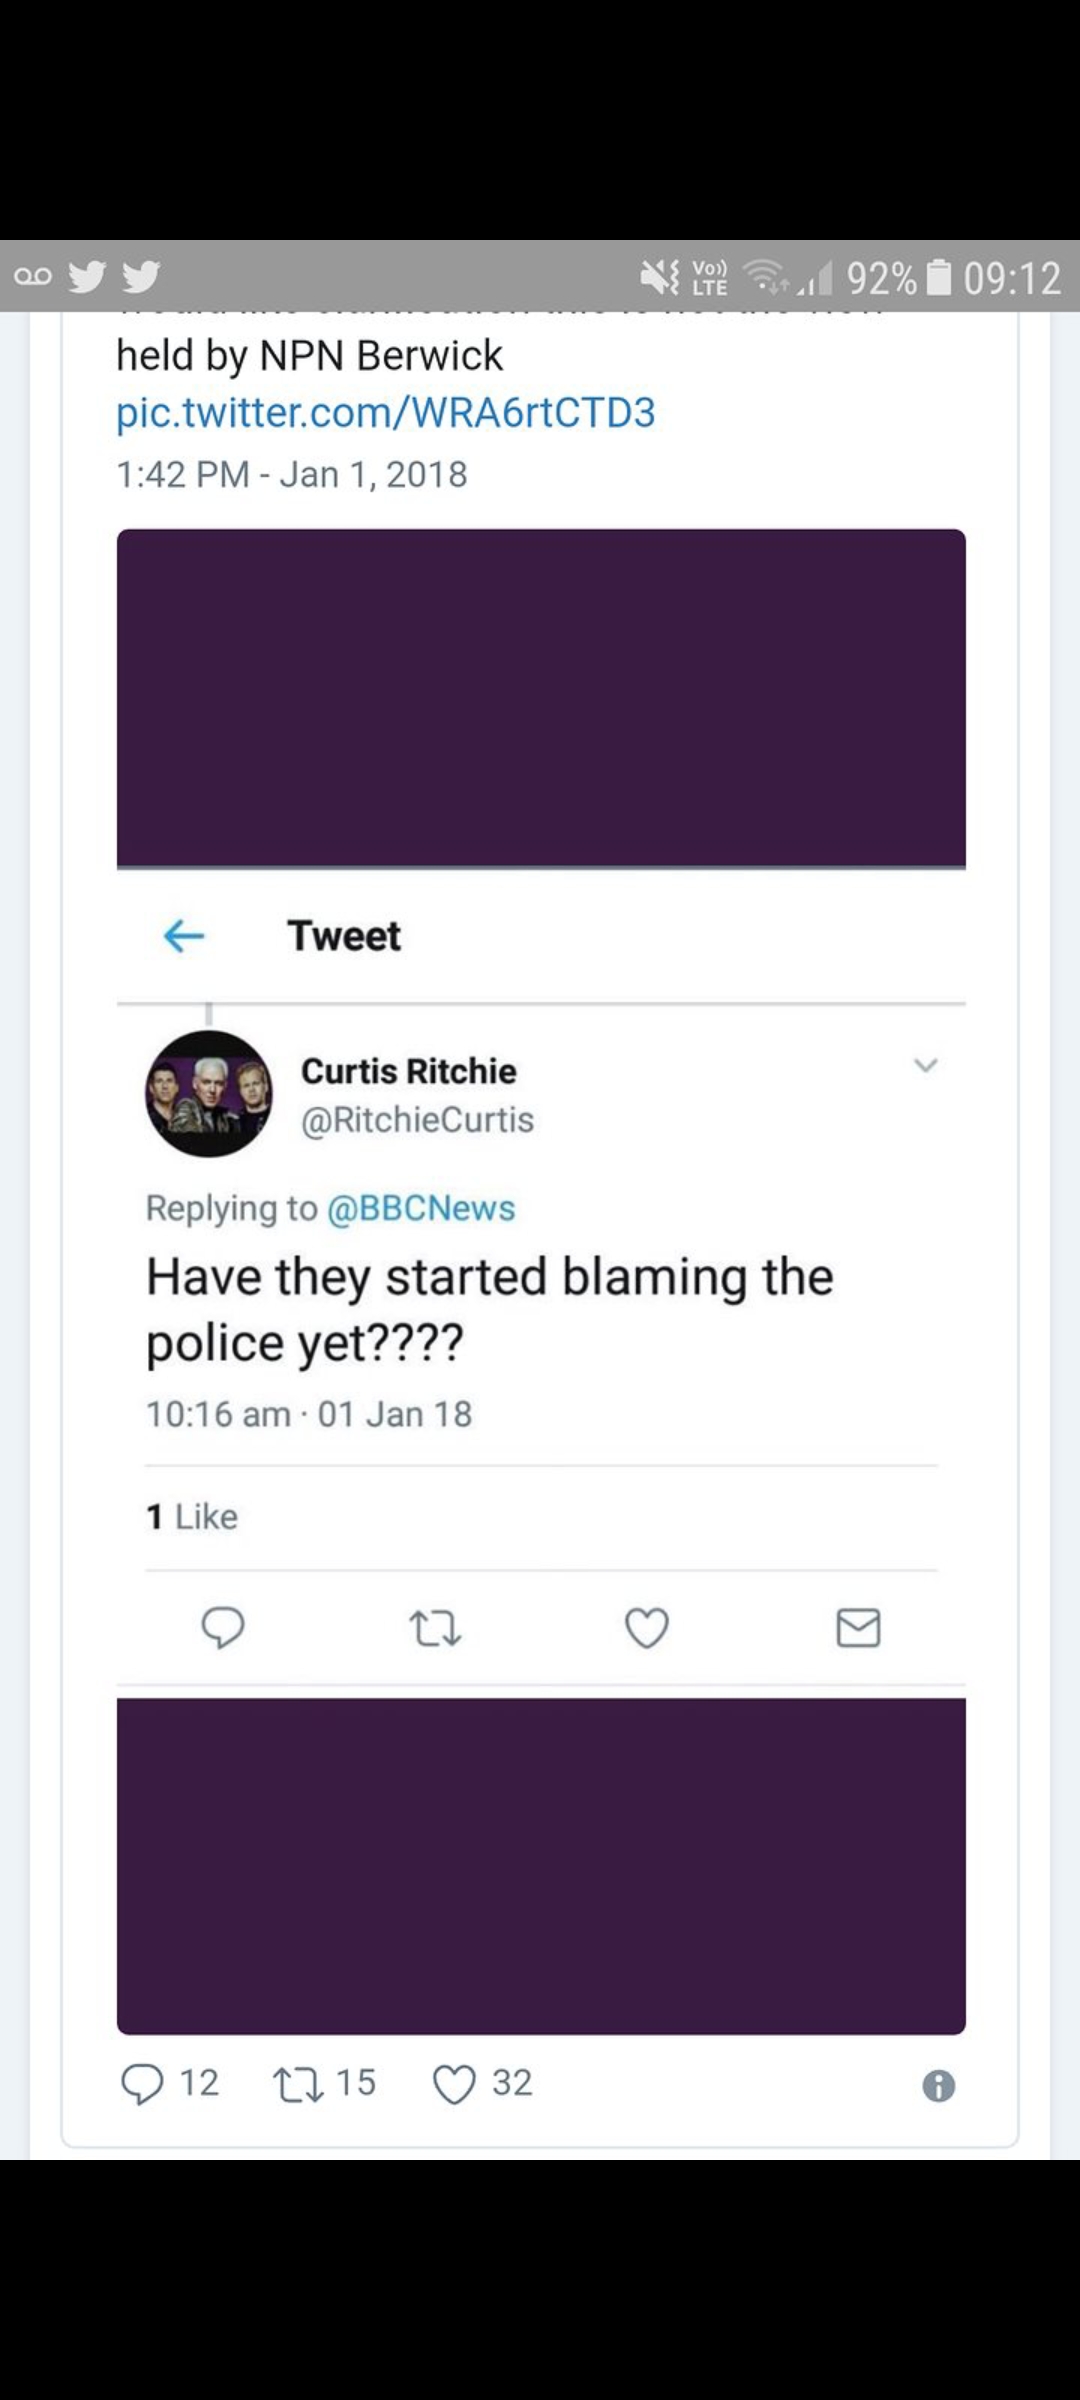Tap the upper dark purple image block
This screenshot has height=2400, width=1080.
pyautogui.click(x=541, y=697)
